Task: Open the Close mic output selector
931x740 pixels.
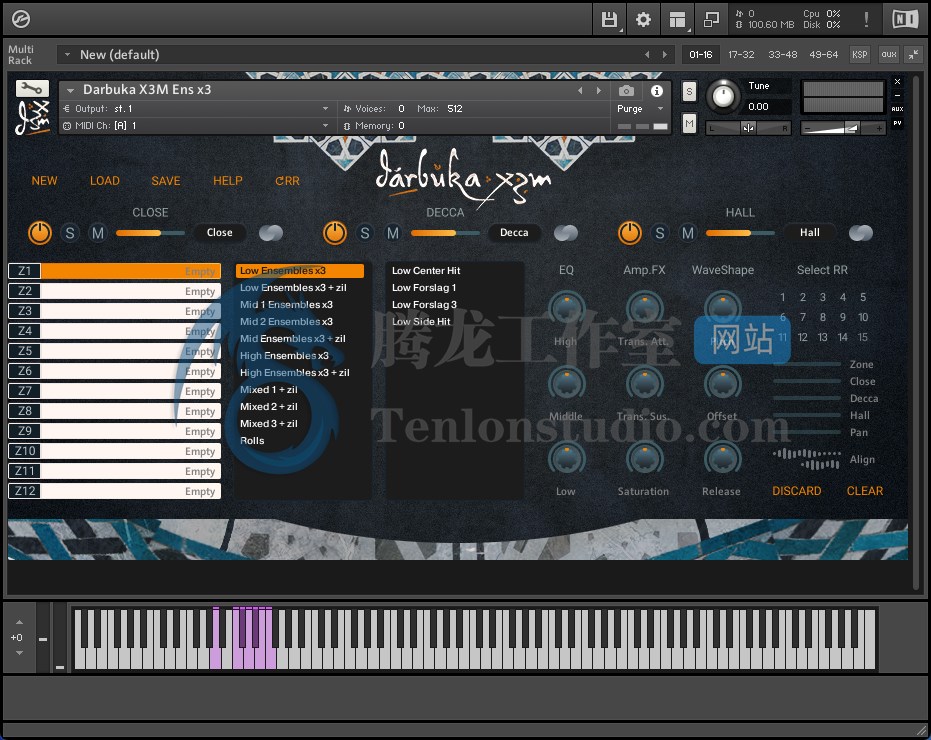Action: tap(219, 233)
